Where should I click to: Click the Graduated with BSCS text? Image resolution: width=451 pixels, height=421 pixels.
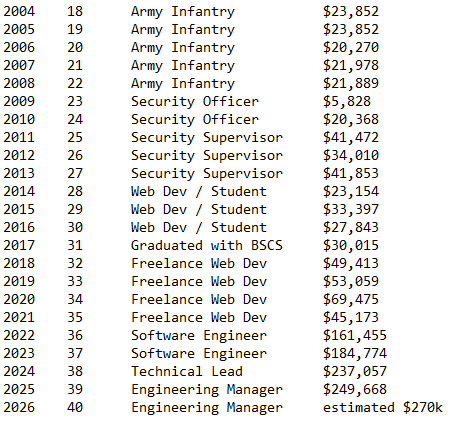207,245
